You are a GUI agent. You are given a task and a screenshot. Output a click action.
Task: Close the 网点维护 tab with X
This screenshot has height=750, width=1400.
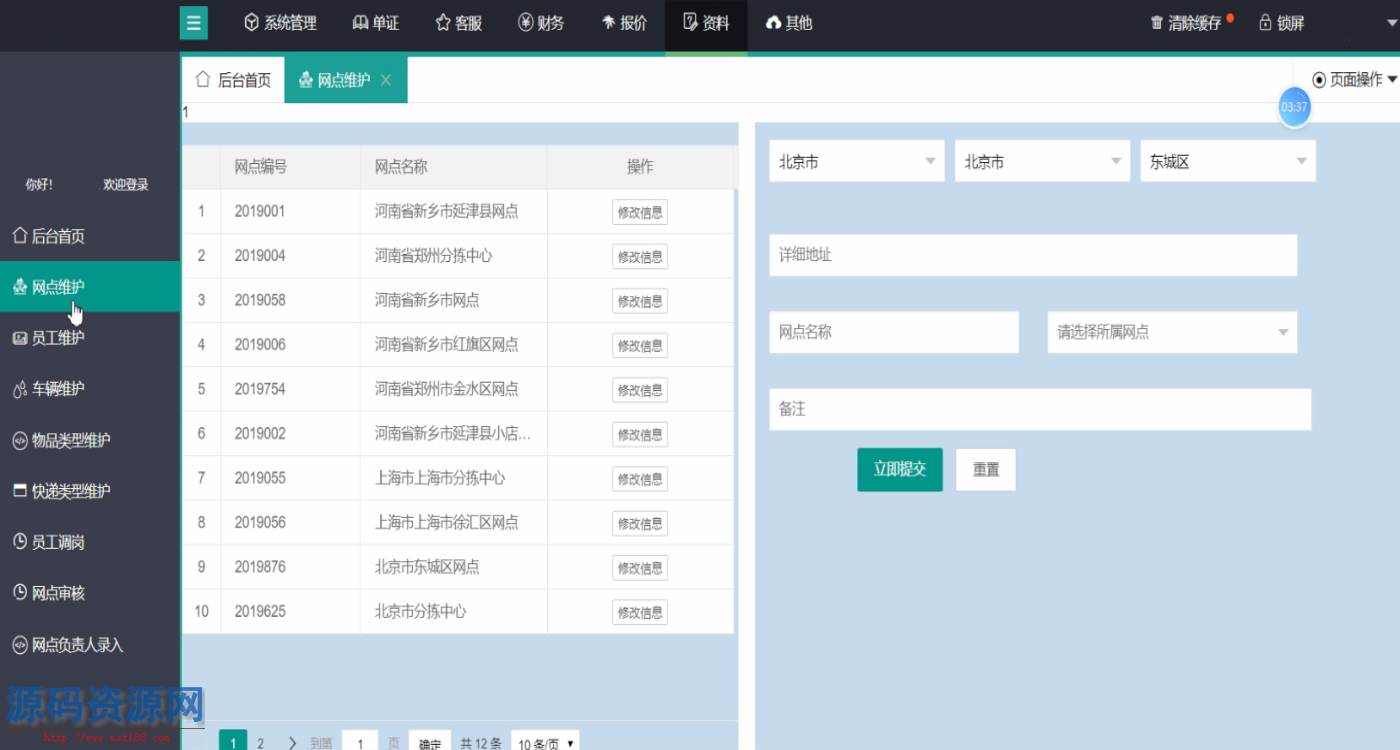coord(386,80)
